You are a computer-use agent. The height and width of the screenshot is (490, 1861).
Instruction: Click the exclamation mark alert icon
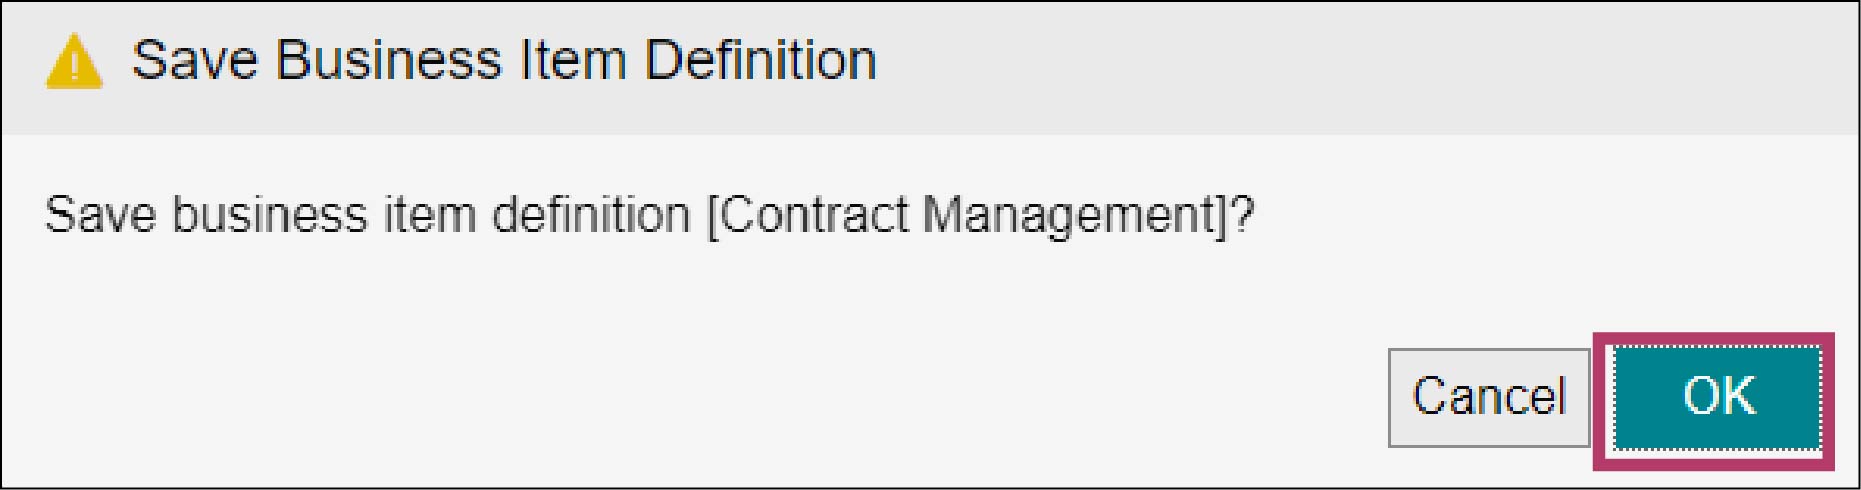pos(74,61)
